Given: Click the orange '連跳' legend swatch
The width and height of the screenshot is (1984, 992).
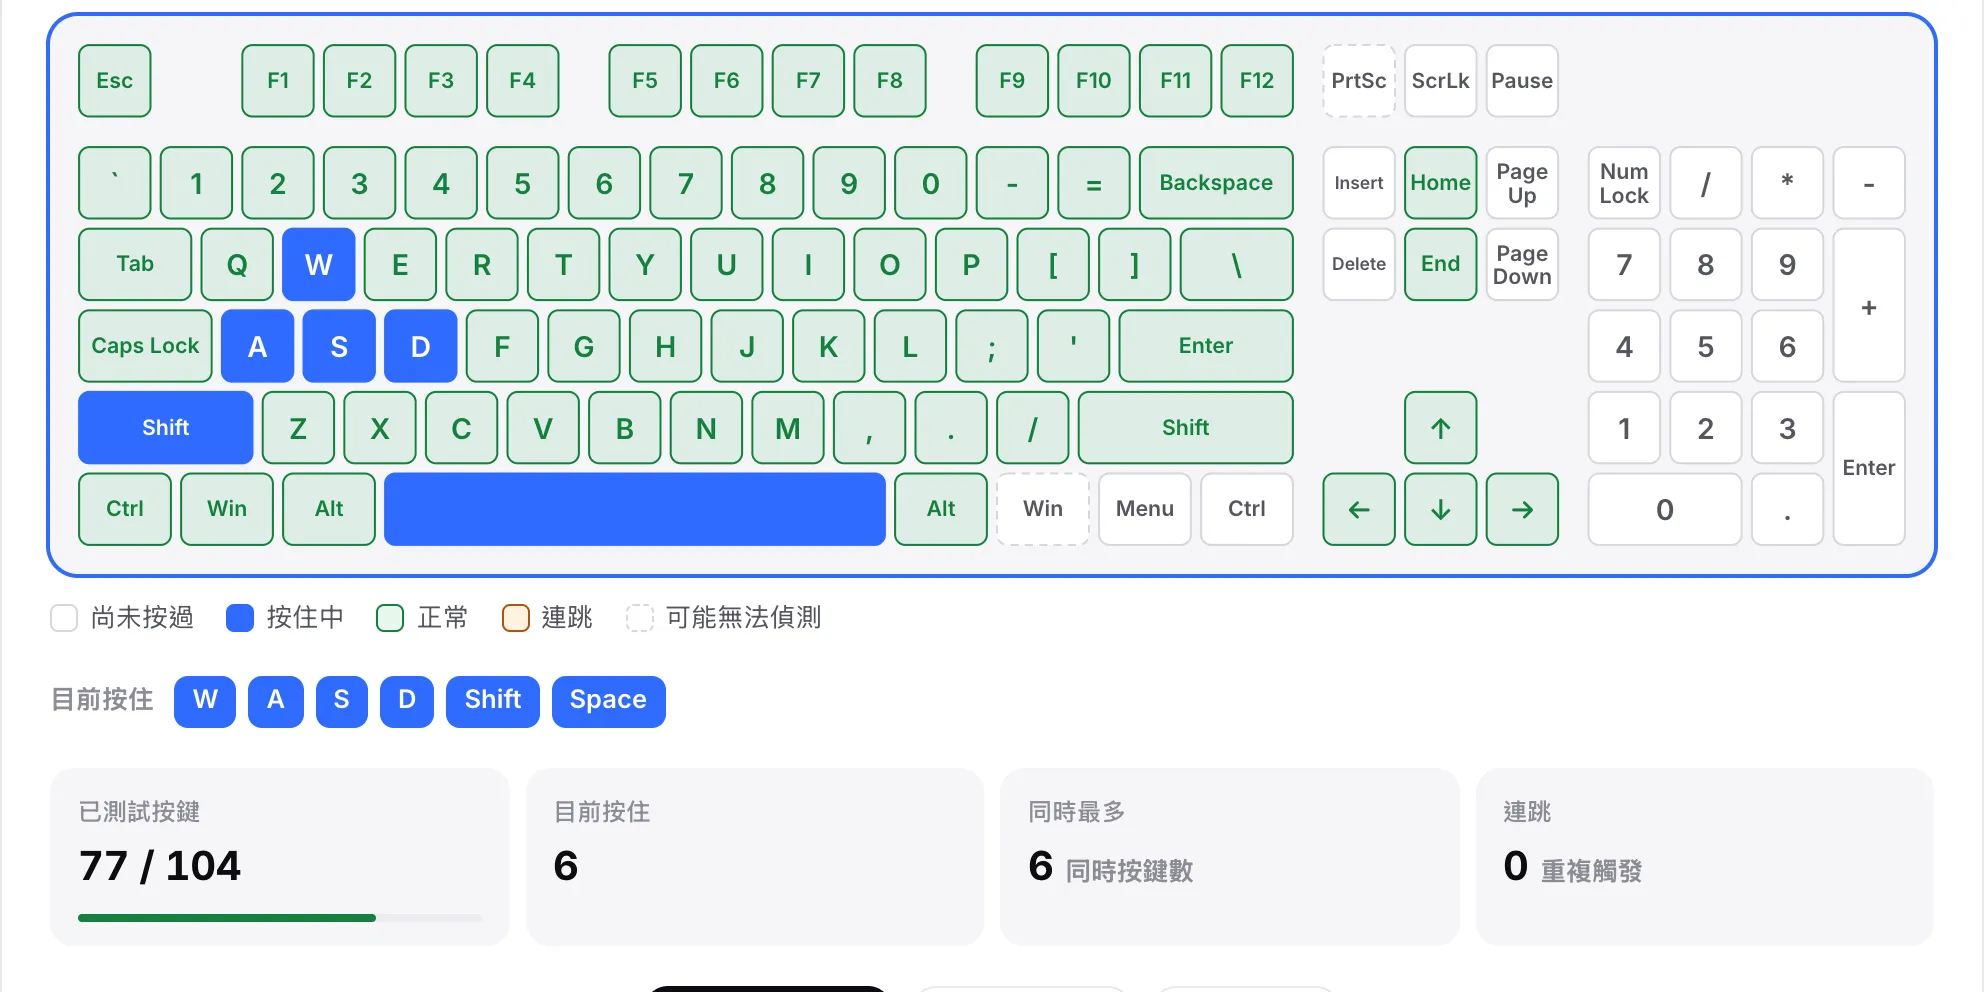Looking at the screenshot, I should coord(515,618).
